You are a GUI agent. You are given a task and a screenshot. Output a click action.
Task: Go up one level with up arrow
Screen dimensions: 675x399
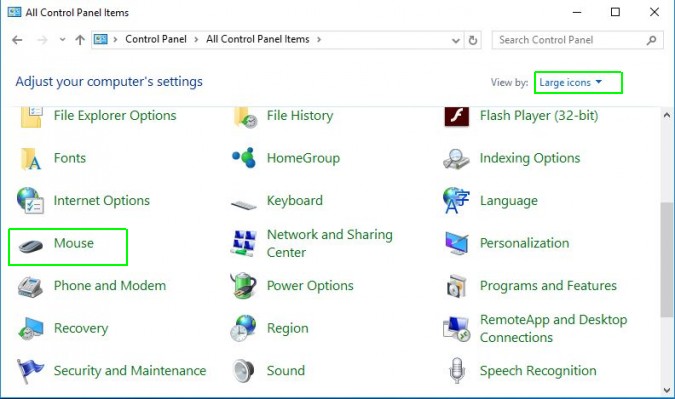coord(80,40)
